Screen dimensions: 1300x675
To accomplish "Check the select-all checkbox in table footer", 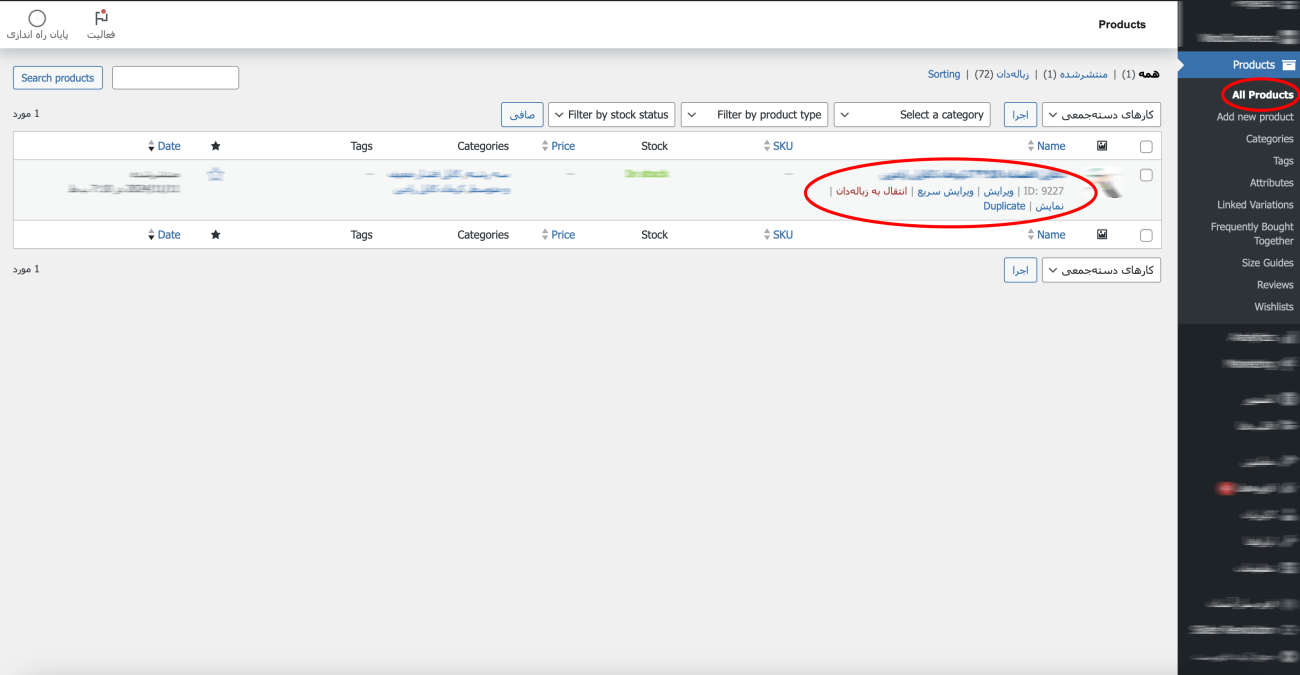I will [1146, 236].
